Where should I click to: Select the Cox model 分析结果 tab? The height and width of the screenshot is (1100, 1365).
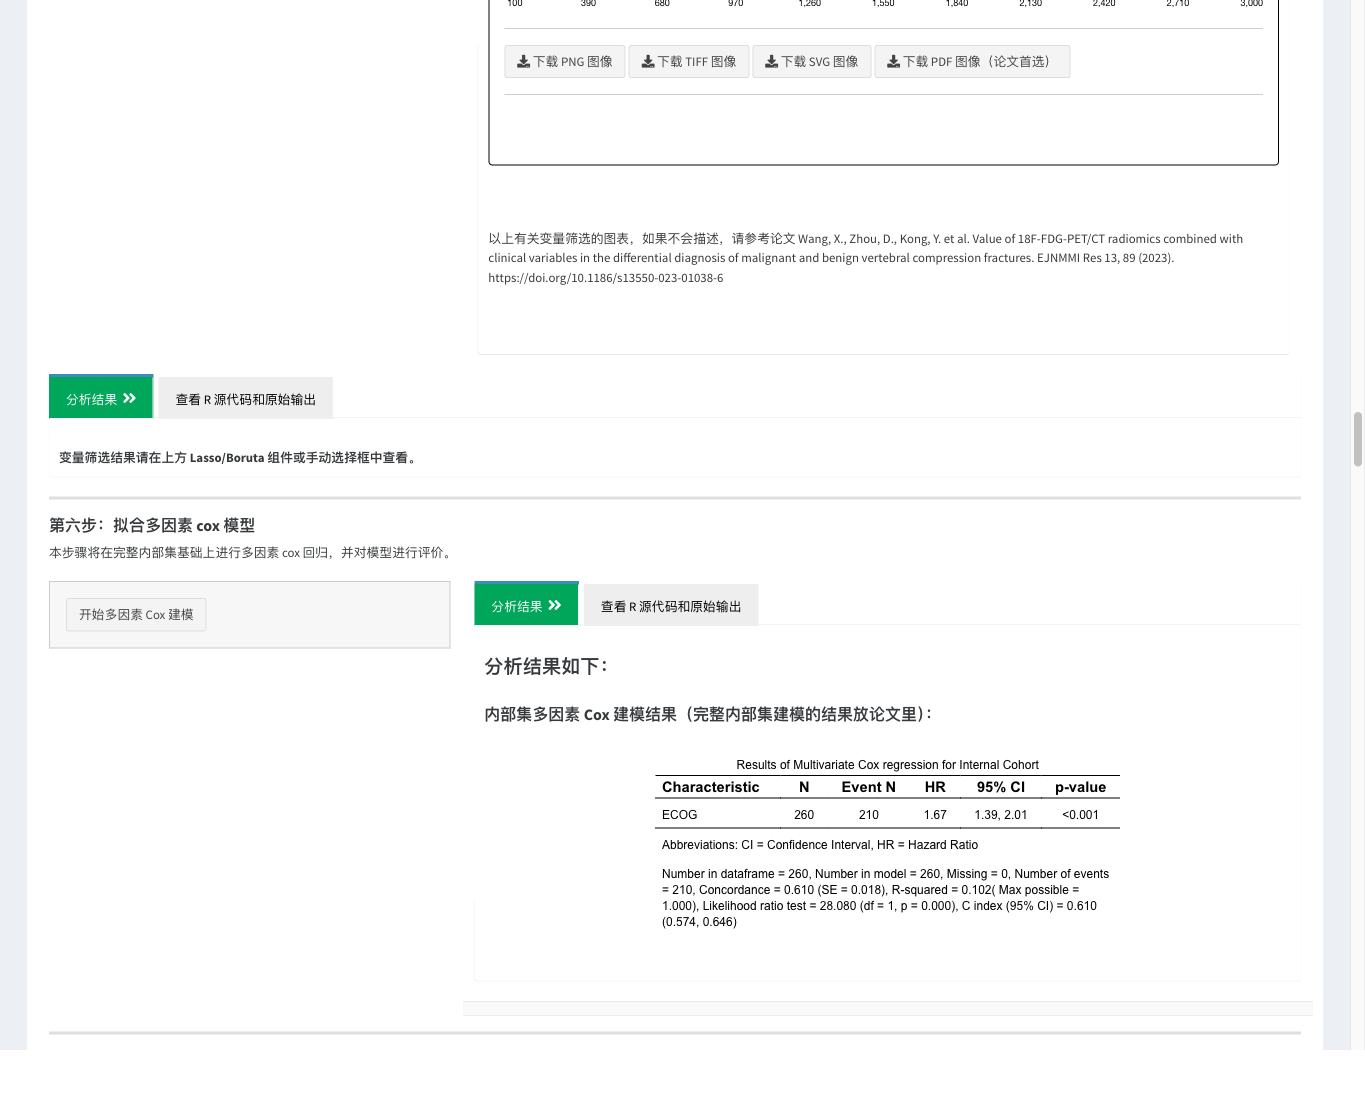coord(526,605)
